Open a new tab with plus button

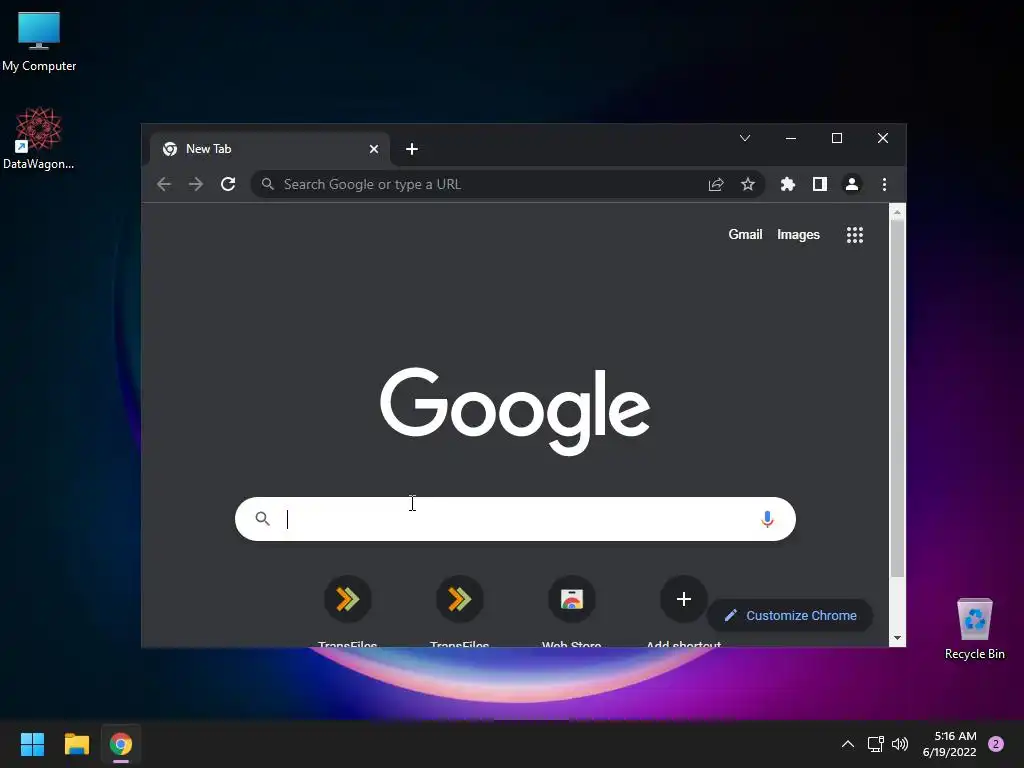[411, 149]
